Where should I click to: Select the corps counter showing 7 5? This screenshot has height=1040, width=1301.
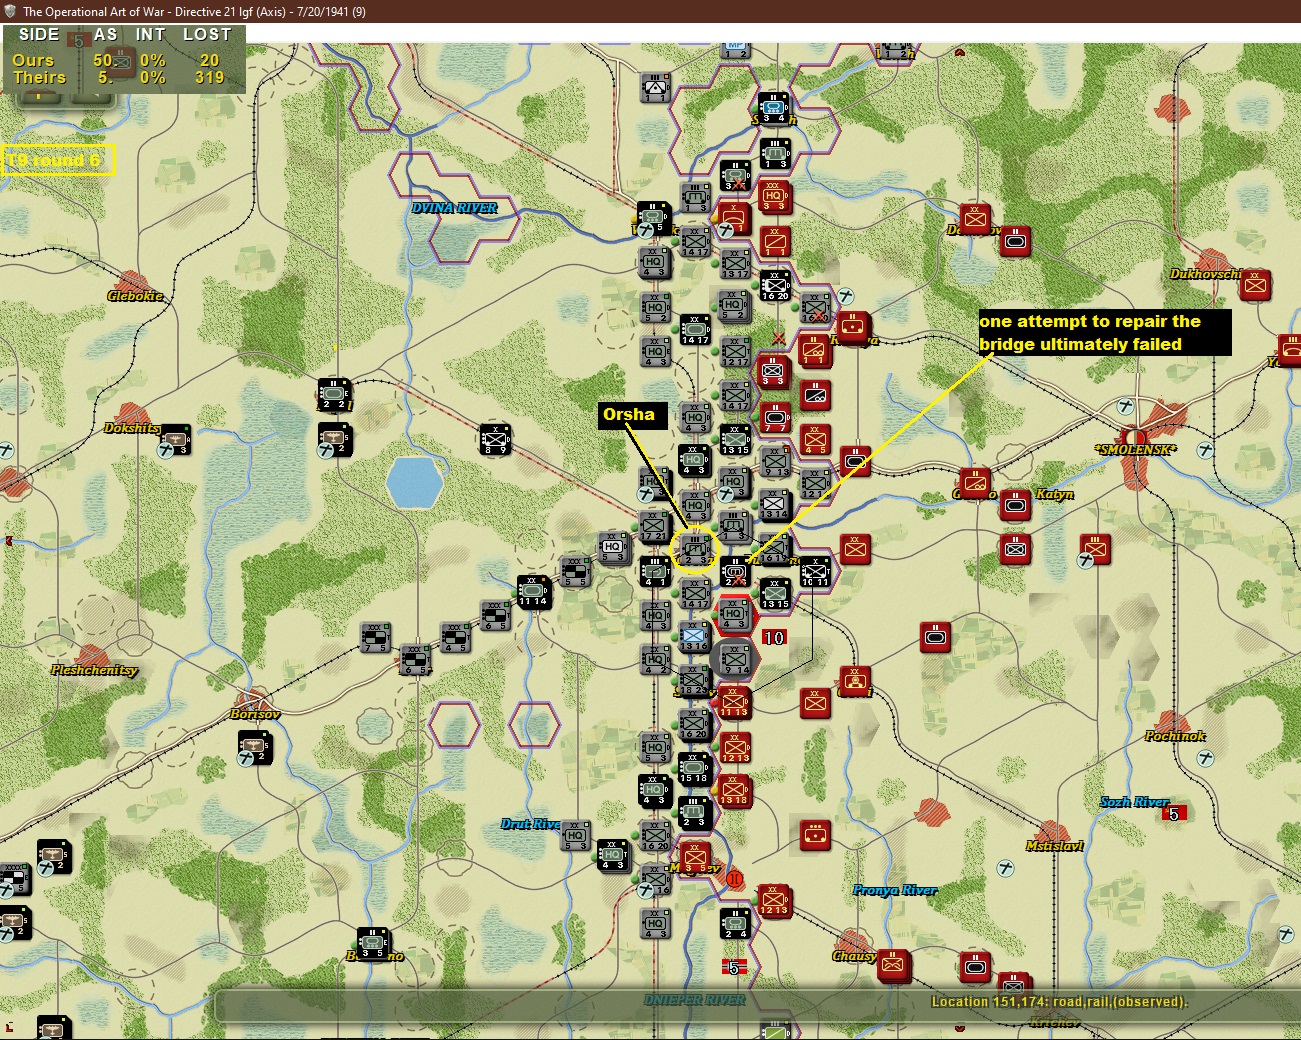375,638
